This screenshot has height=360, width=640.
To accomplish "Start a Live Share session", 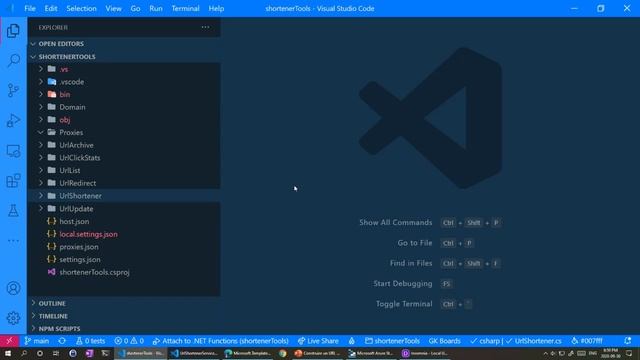I will pyautogui.click(x=318, y=341).
